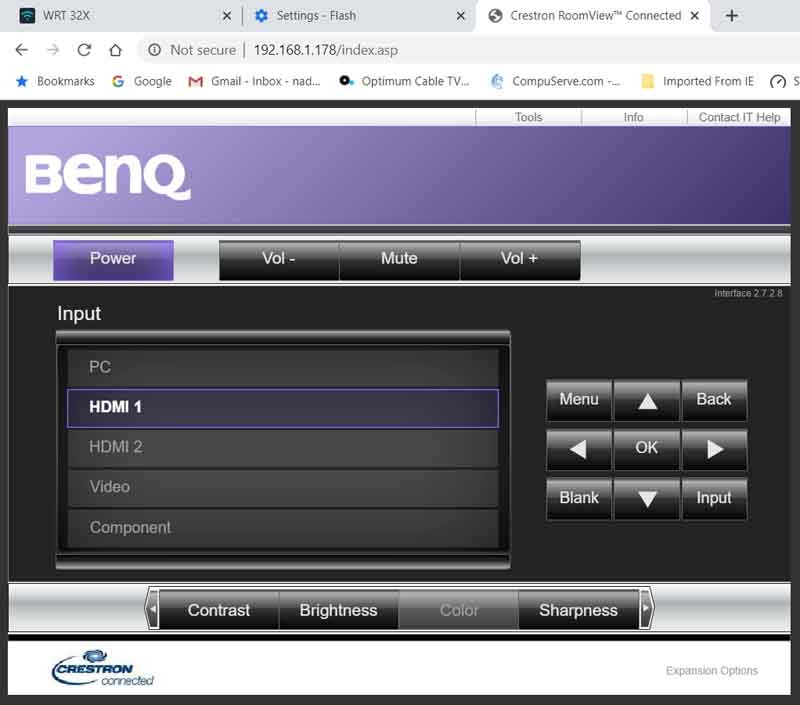This screenshot has height=705, width=800.
Task: Open the Brightness adjustment
Action: [x=339, y=610]
